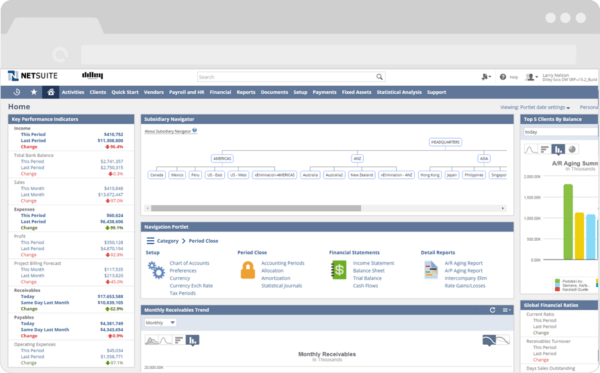Select pie chart in Top 5 Clients
Image resolution: width=600 pixels, height=373 pixels.
click(x=572, y=149)
